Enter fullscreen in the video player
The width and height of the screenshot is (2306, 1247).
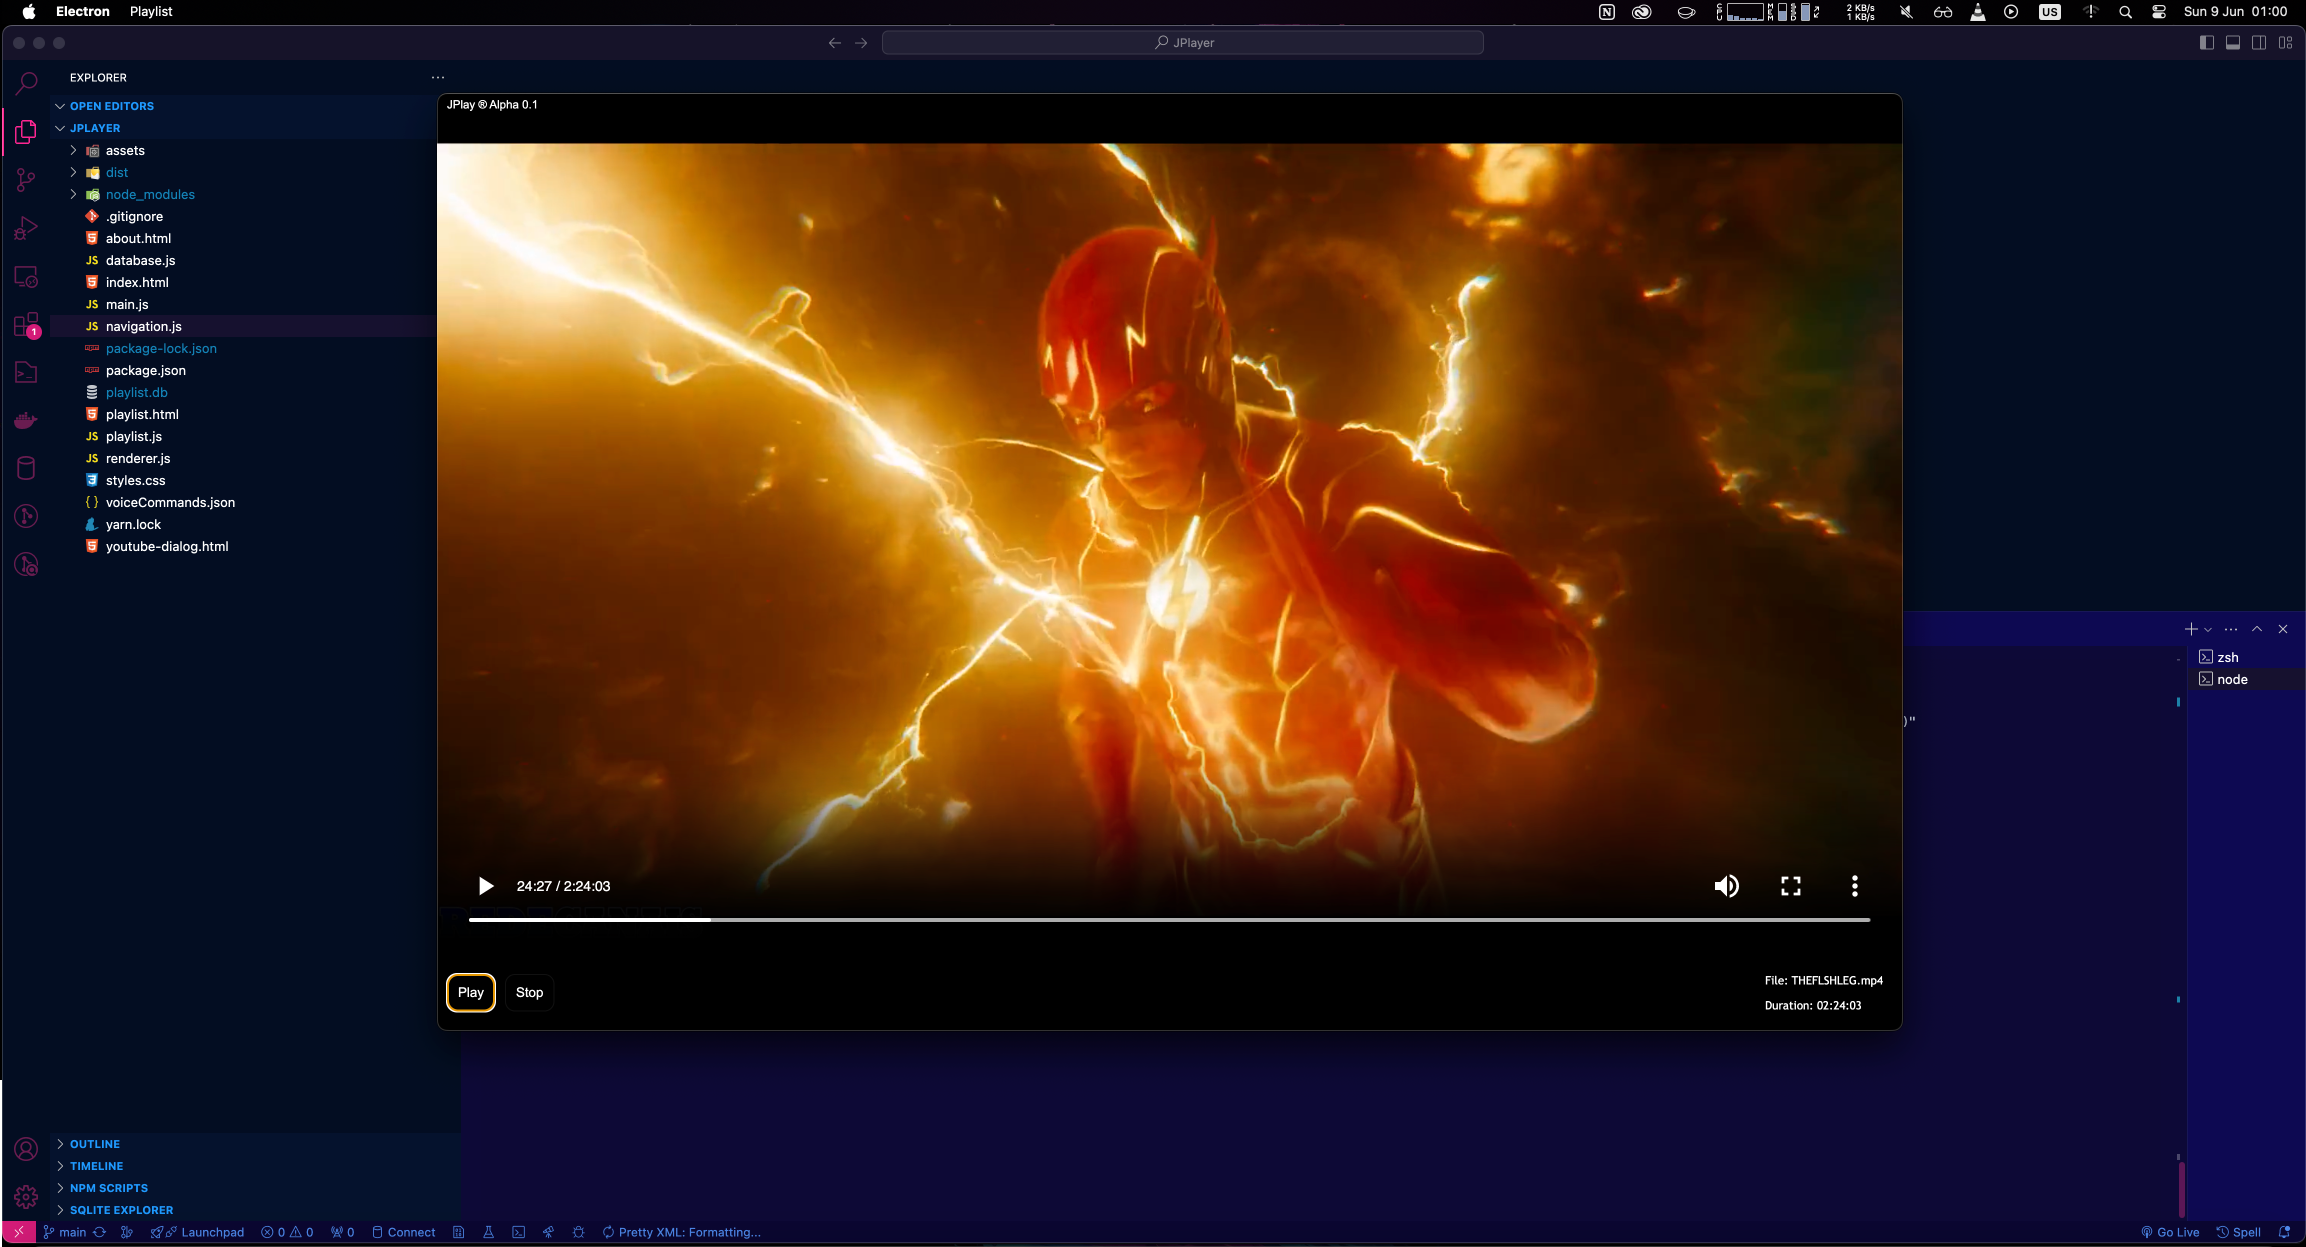point(1791,886)
